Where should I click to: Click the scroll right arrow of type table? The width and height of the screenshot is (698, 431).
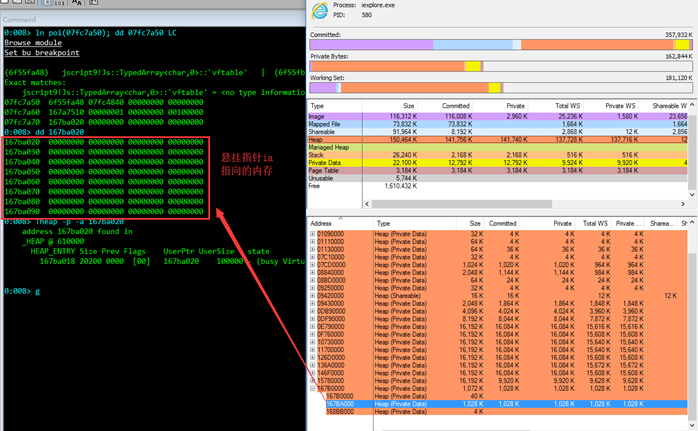click(x=683, y=204)
